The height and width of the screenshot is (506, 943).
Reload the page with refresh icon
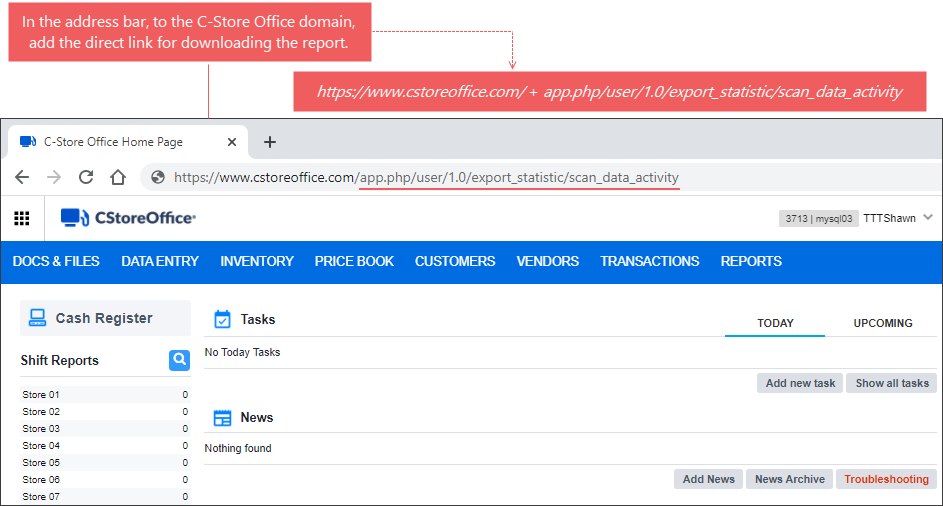(86, 177)
